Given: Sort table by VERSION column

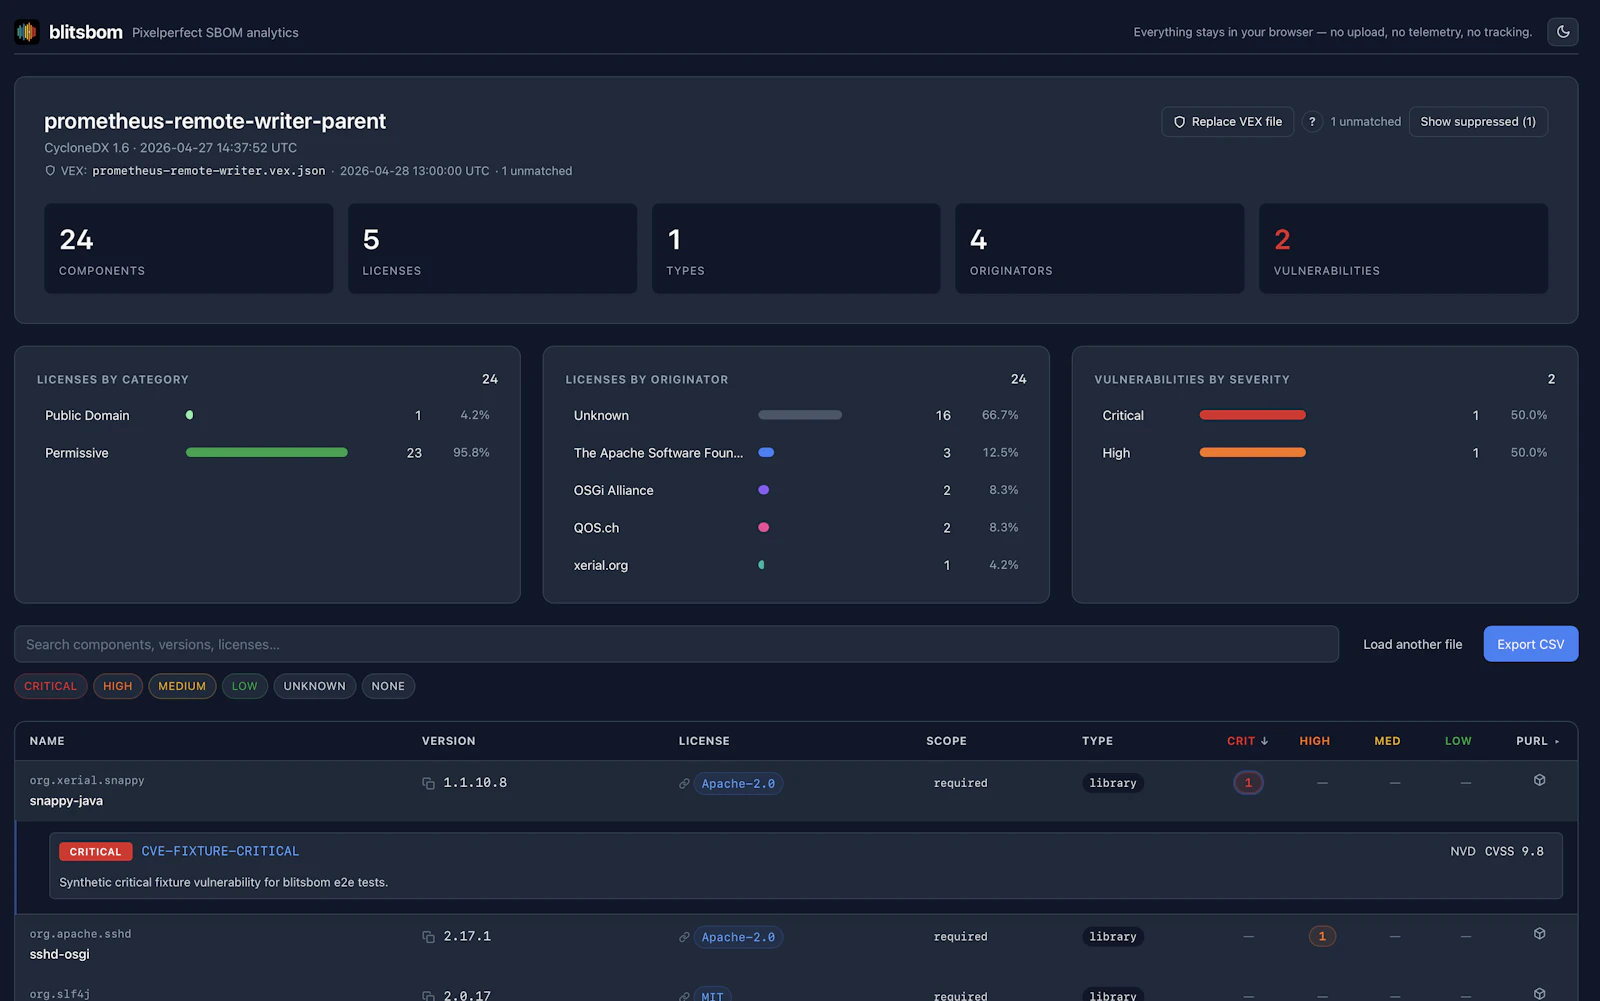Looking at the screenshot, I should (x=448, y=741).
